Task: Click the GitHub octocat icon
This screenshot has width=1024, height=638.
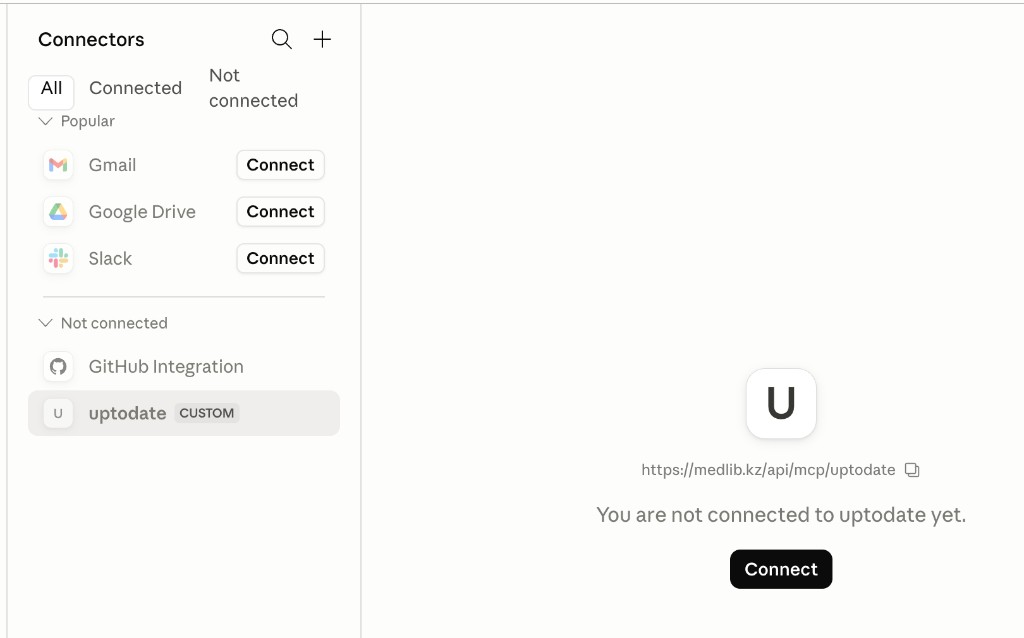Action: [x=58, y=366]
